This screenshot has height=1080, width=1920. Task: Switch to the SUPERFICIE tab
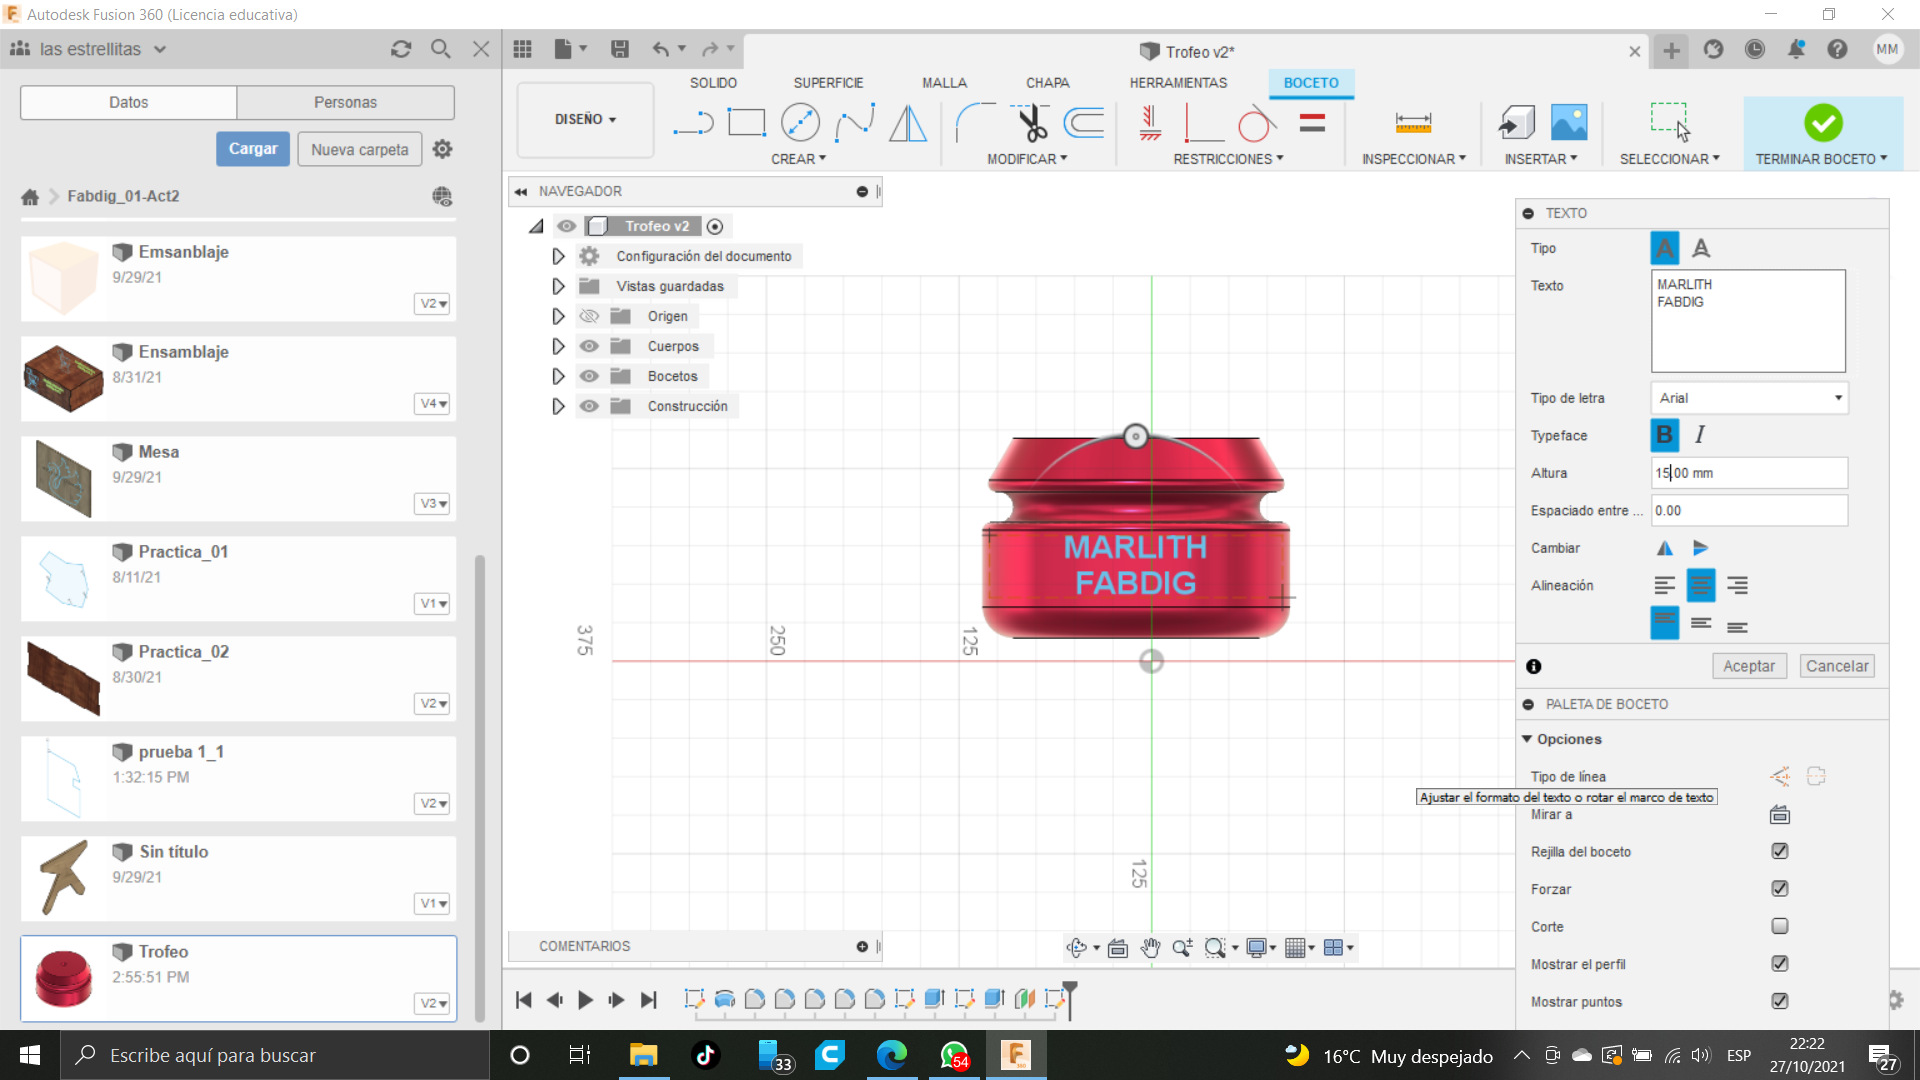828,83
